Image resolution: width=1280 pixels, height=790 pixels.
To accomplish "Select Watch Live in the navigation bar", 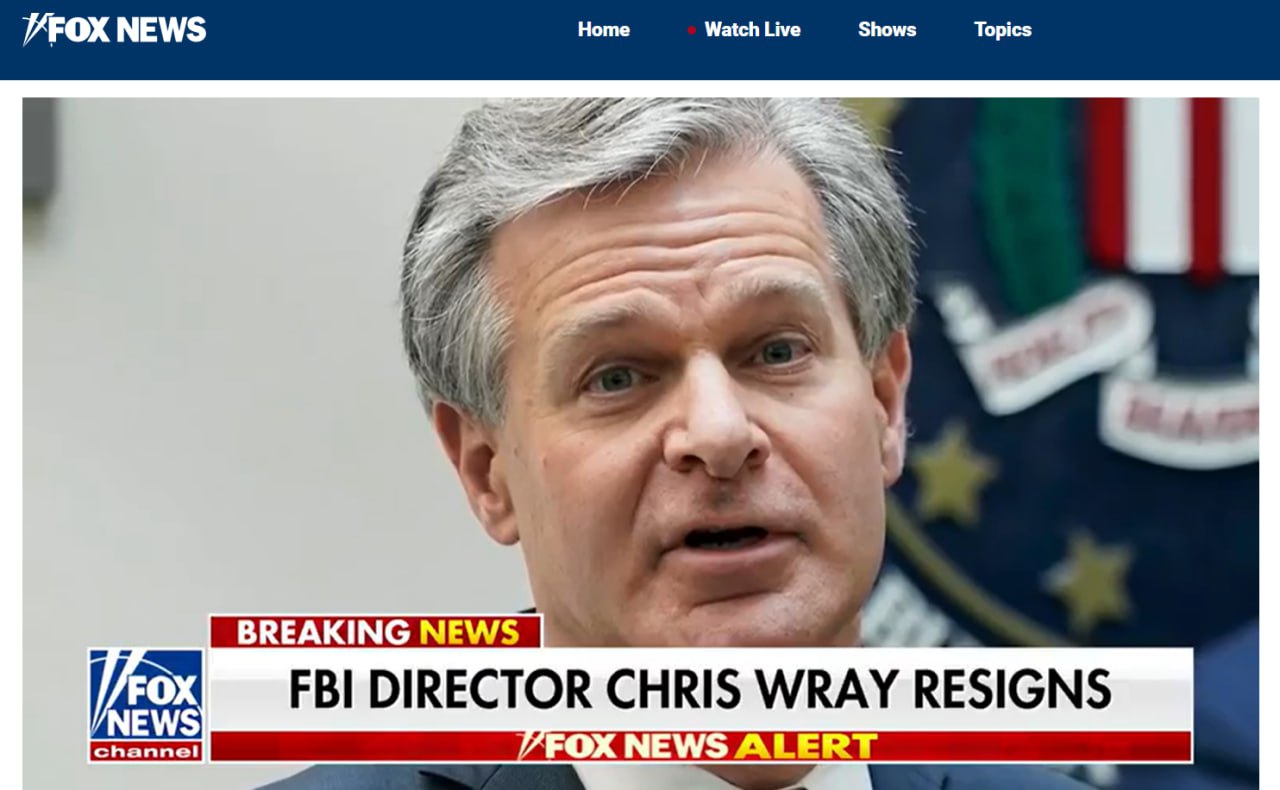I will [752, 30].
